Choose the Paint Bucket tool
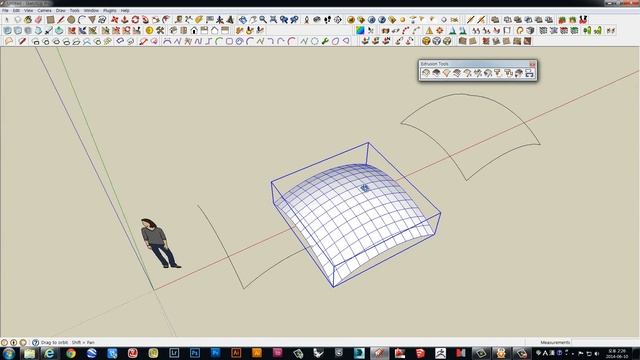The height and width of the screenshot is (360, 640). (28, 20)
